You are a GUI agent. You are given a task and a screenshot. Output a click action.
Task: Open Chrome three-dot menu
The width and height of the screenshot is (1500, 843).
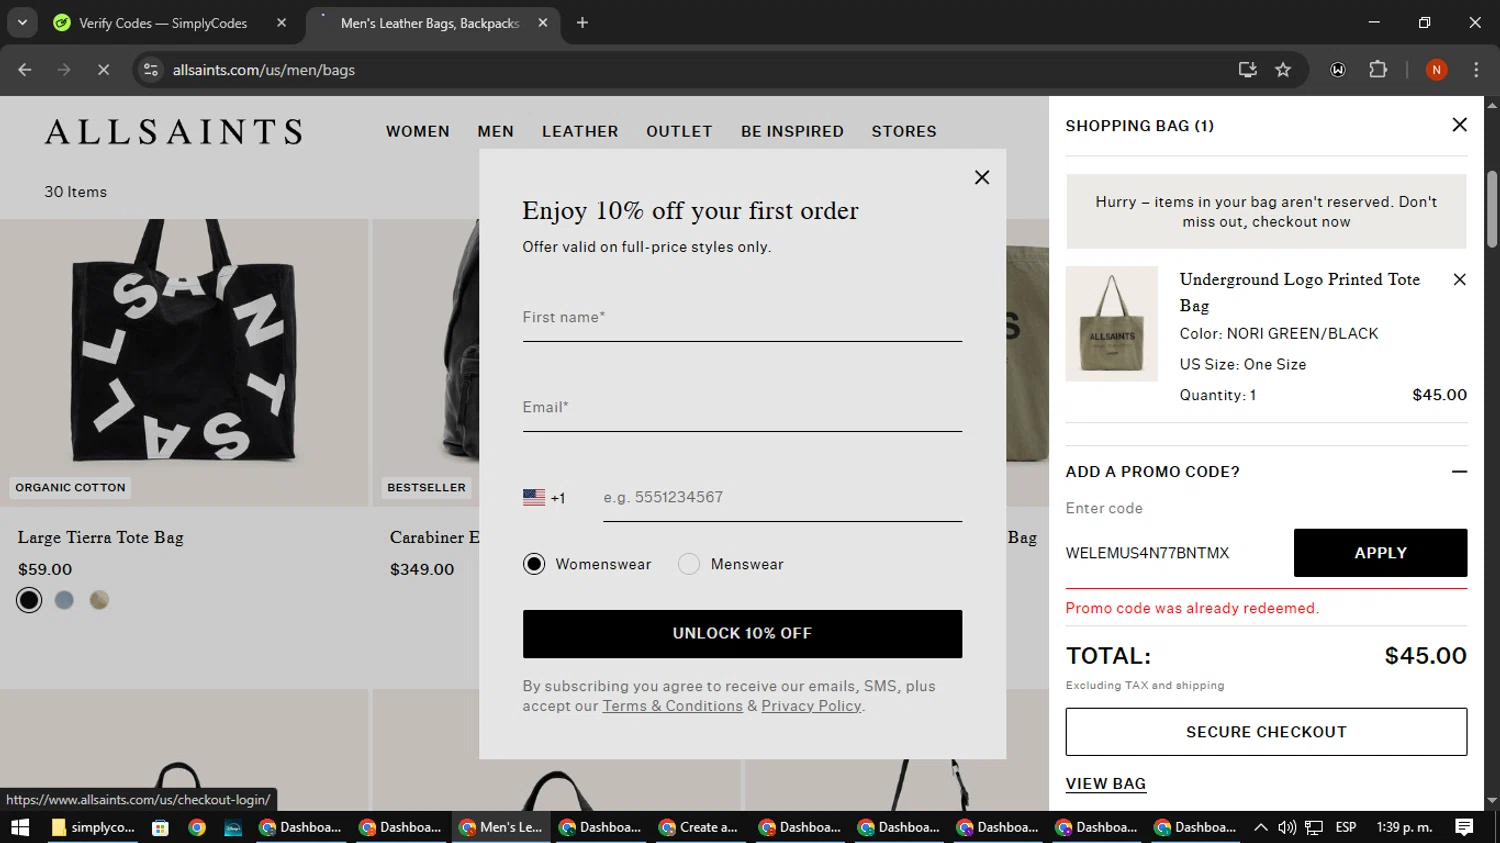coord(1476,70)
